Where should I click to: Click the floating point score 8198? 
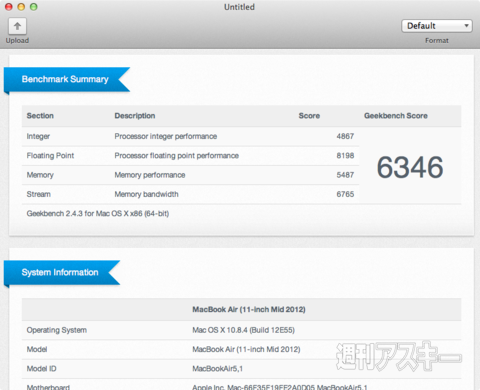point(345,156)
